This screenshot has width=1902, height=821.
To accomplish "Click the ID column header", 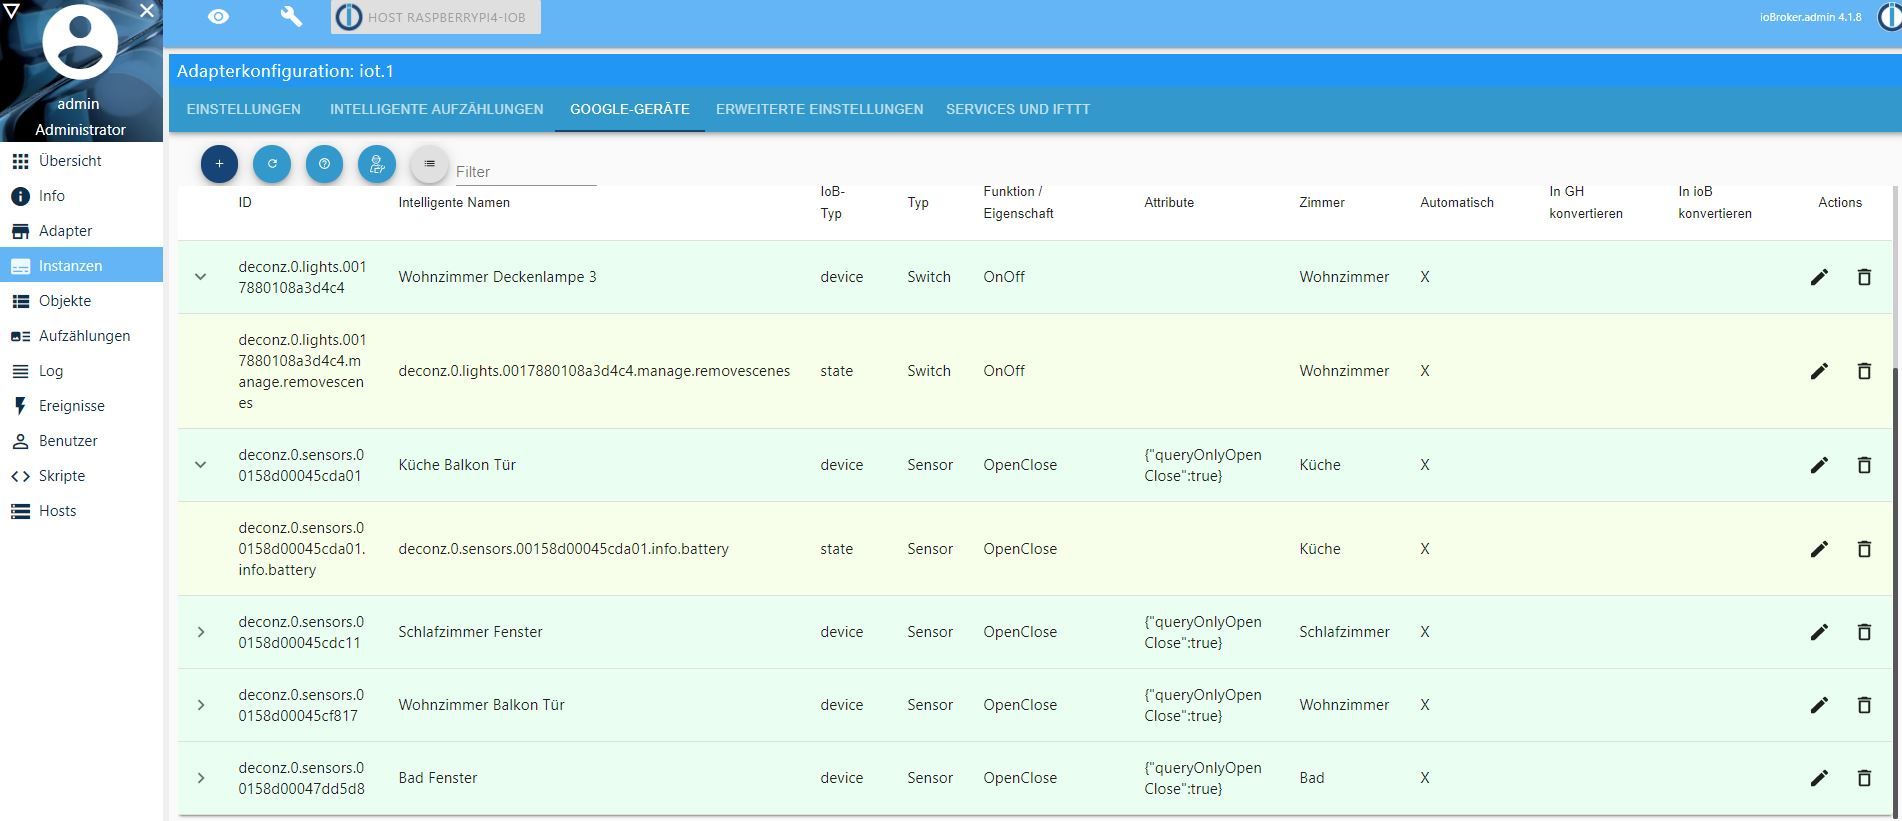I will coord(245,203).
